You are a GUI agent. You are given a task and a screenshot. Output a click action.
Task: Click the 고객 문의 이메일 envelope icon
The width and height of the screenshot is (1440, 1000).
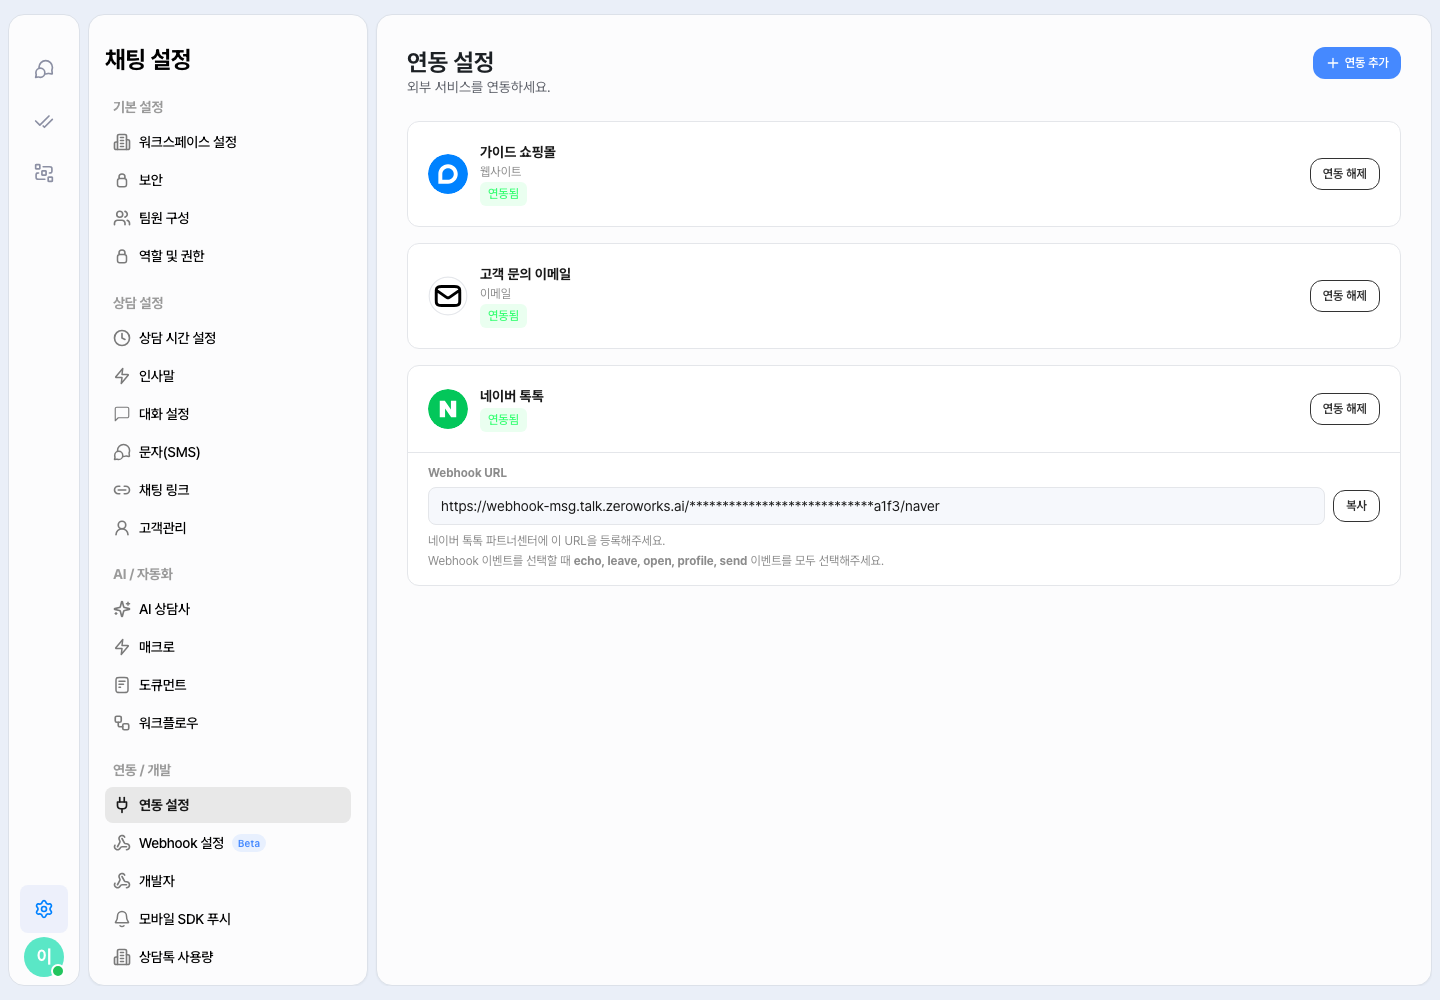(448, 296)
